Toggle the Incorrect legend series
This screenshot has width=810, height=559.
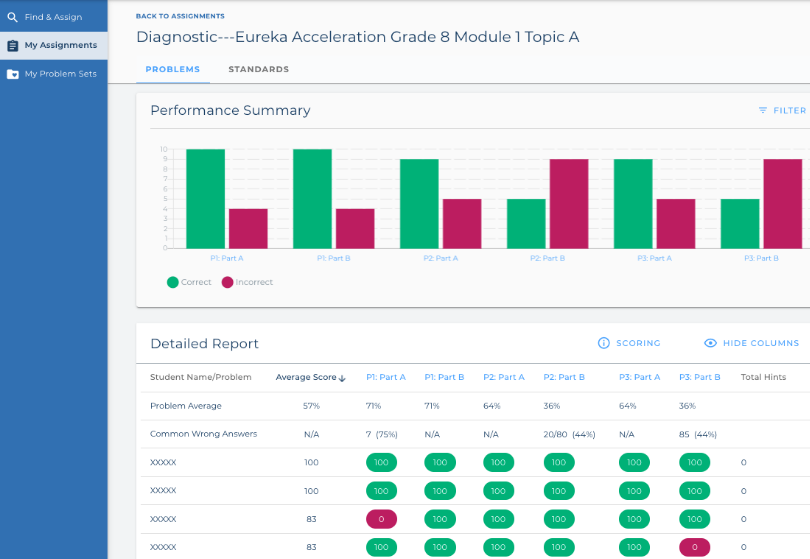click(228, 282)
